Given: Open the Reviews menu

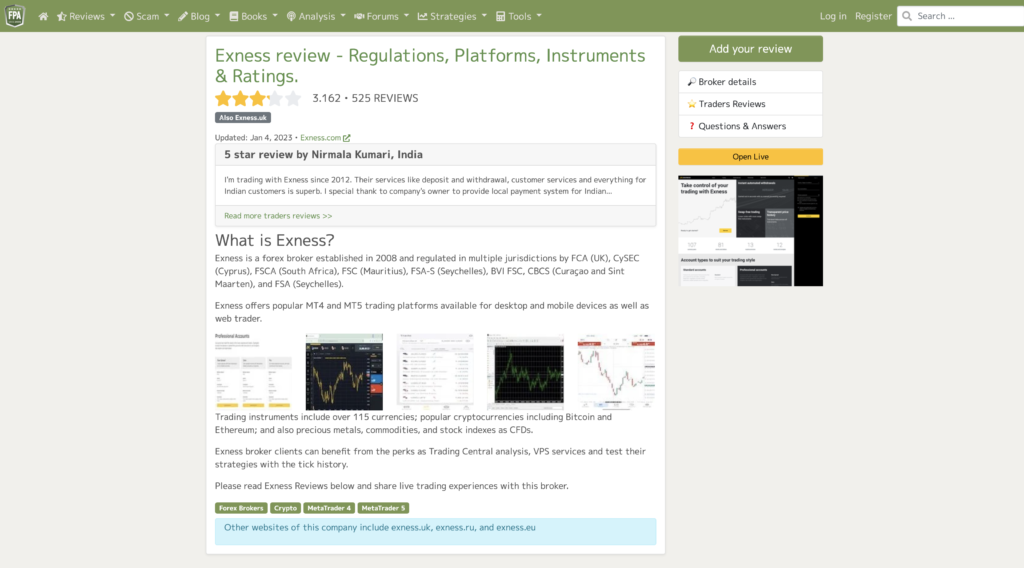Looking at the screenshot, I should 86,16.
